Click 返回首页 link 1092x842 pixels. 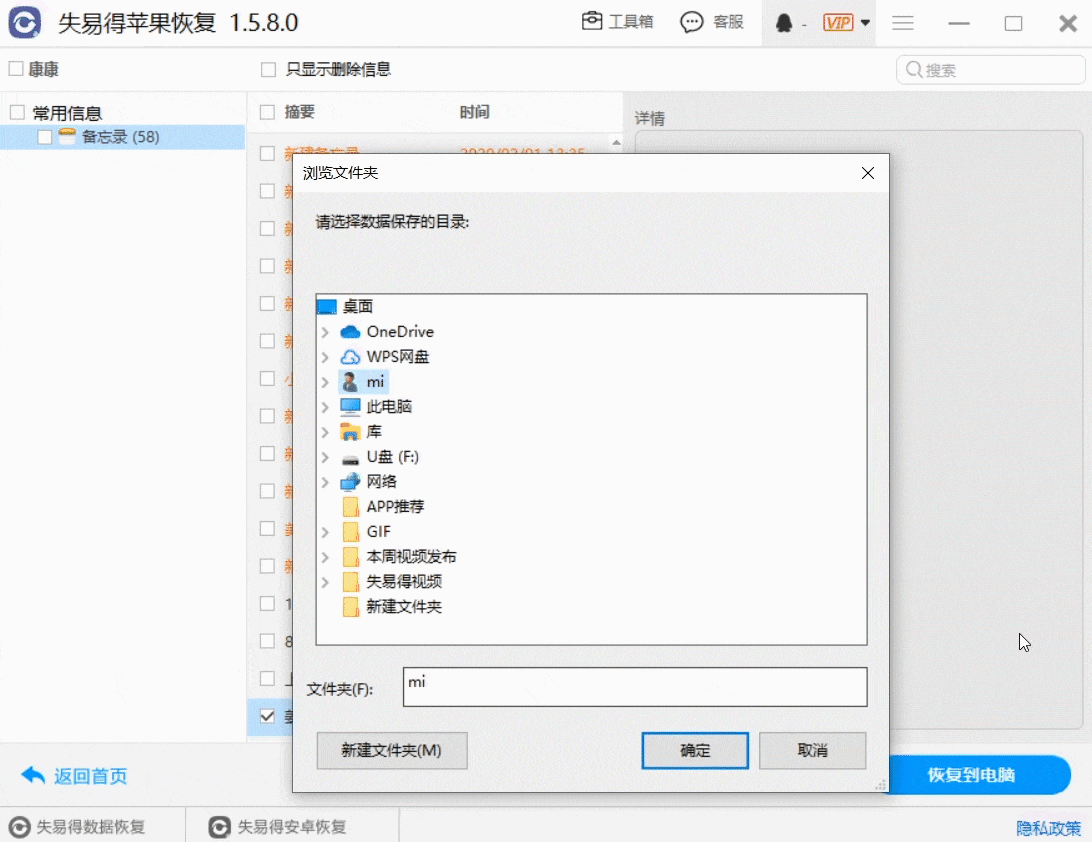click(91, 776)
